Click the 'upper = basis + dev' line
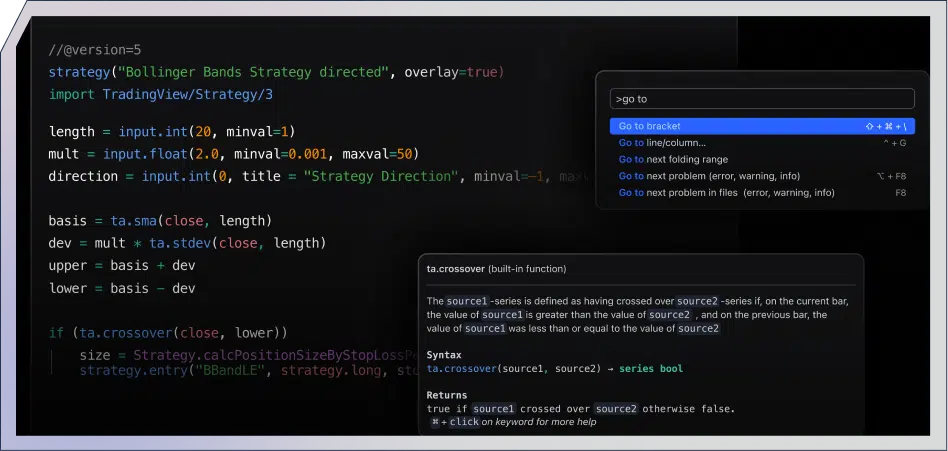 tap(122, 265)
